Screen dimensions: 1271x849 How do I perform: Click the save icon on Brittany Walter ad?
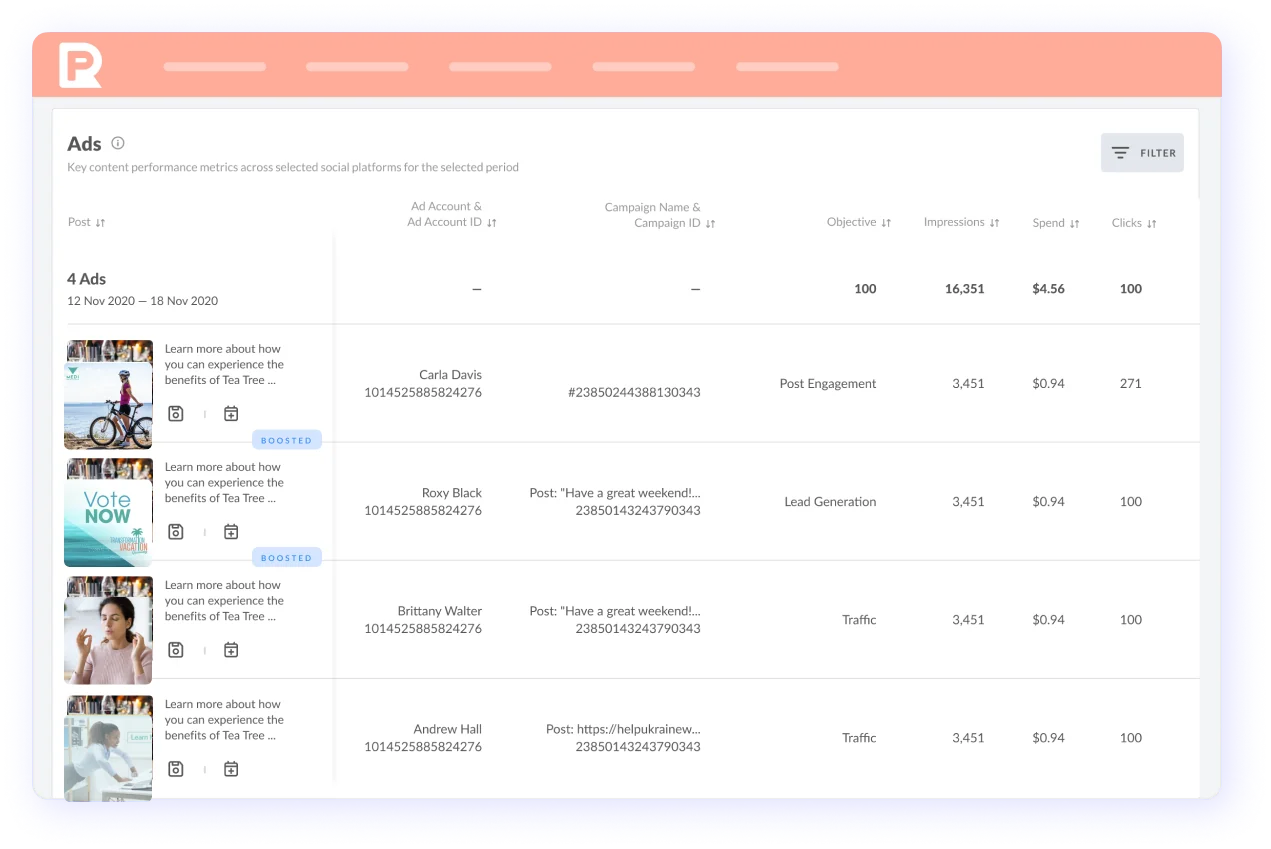point(176,650)
